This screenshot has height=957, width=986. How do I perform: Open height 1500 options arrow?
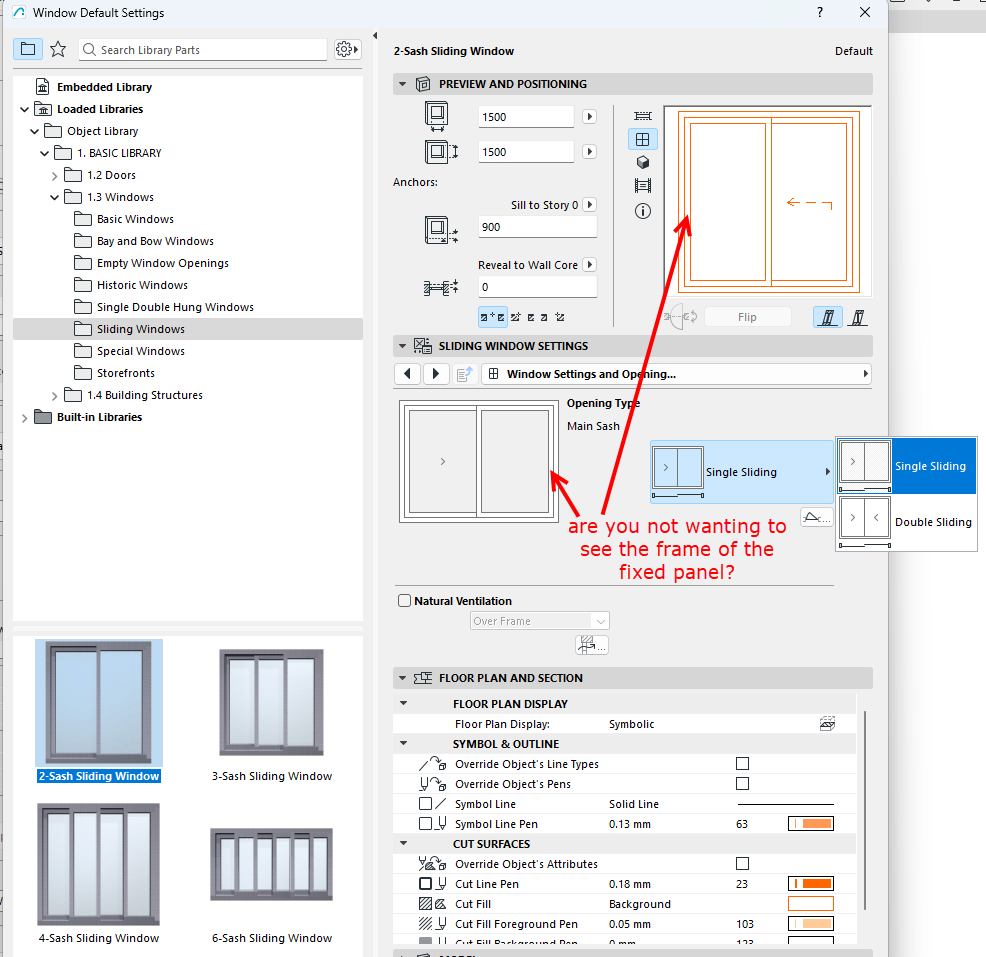(x=589, y=152)
